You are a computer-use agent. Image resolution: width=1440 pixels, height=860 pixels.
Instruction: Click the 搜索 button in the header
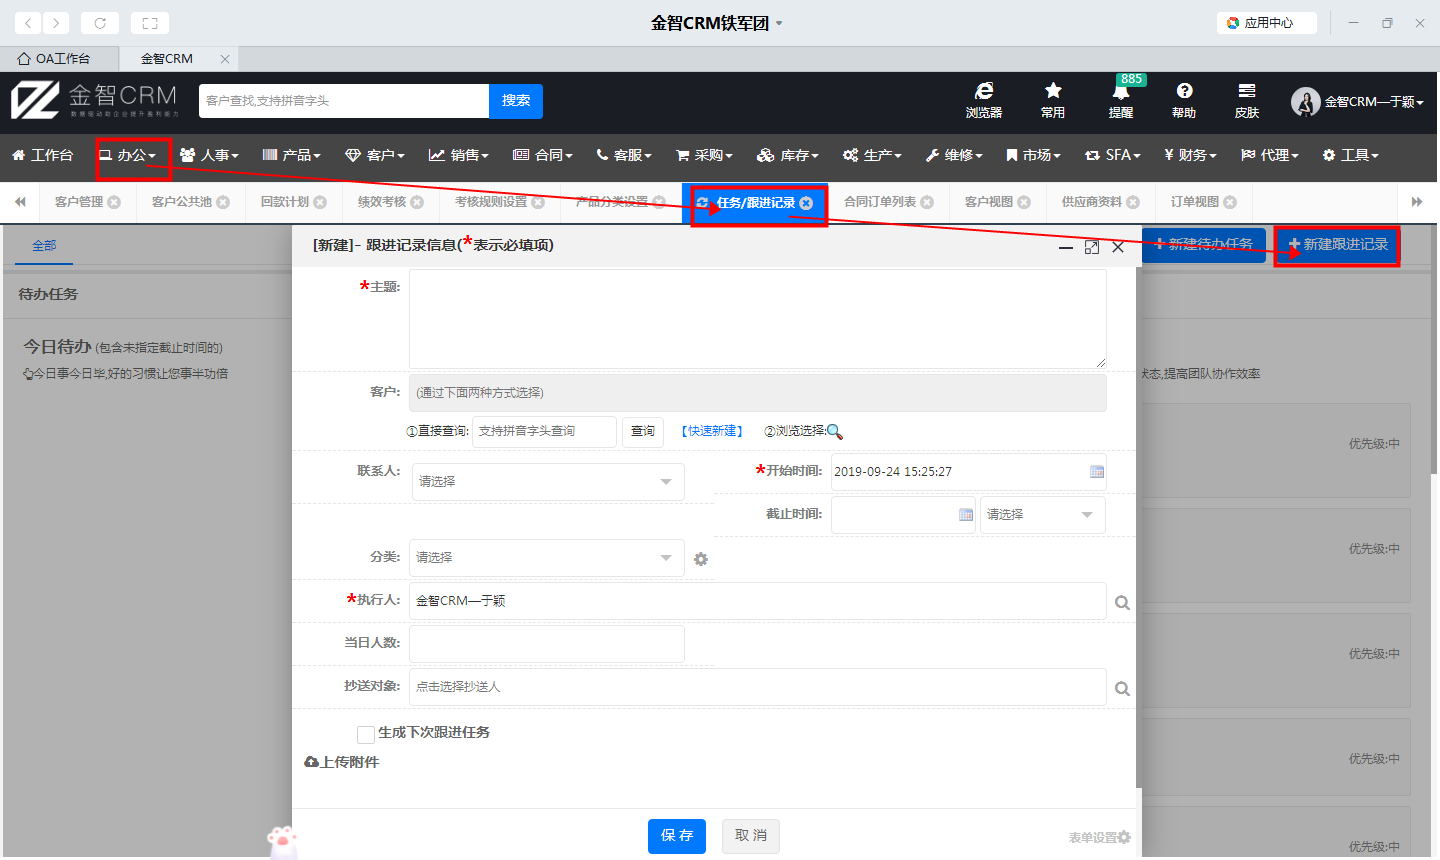click(516, 101)
